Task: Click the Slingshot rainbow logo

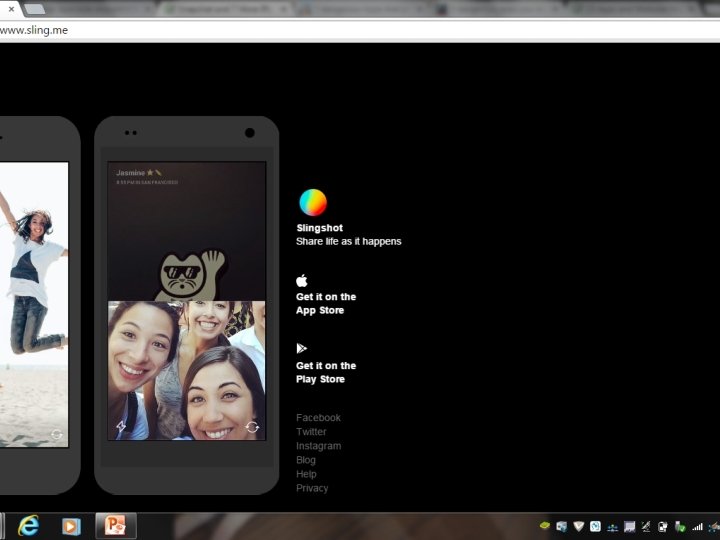Action: [x=313, y=202]
